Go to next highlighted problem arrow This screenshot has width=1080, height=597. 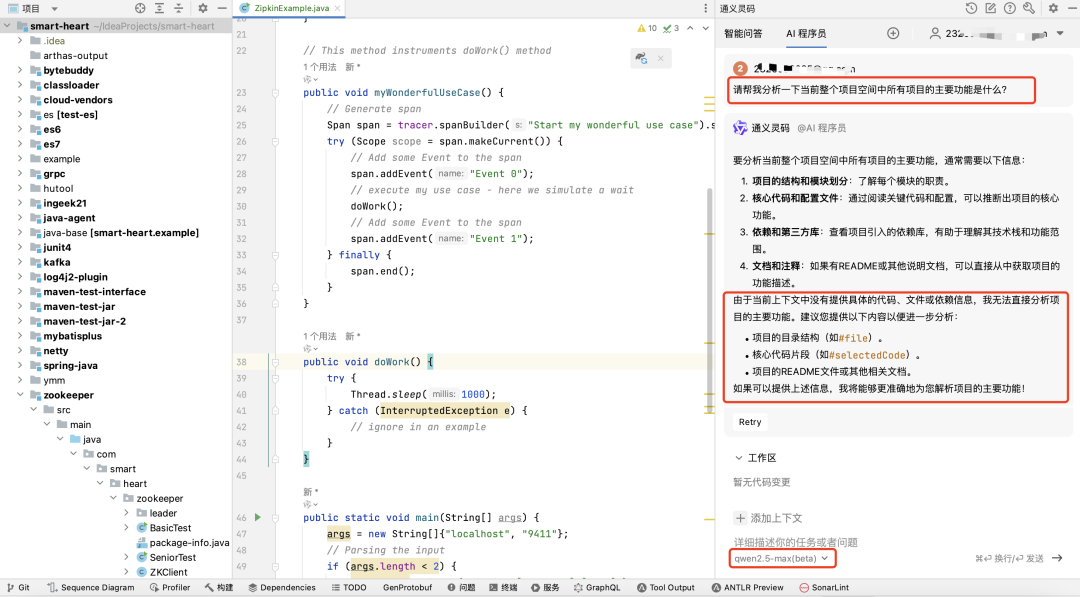705,28
